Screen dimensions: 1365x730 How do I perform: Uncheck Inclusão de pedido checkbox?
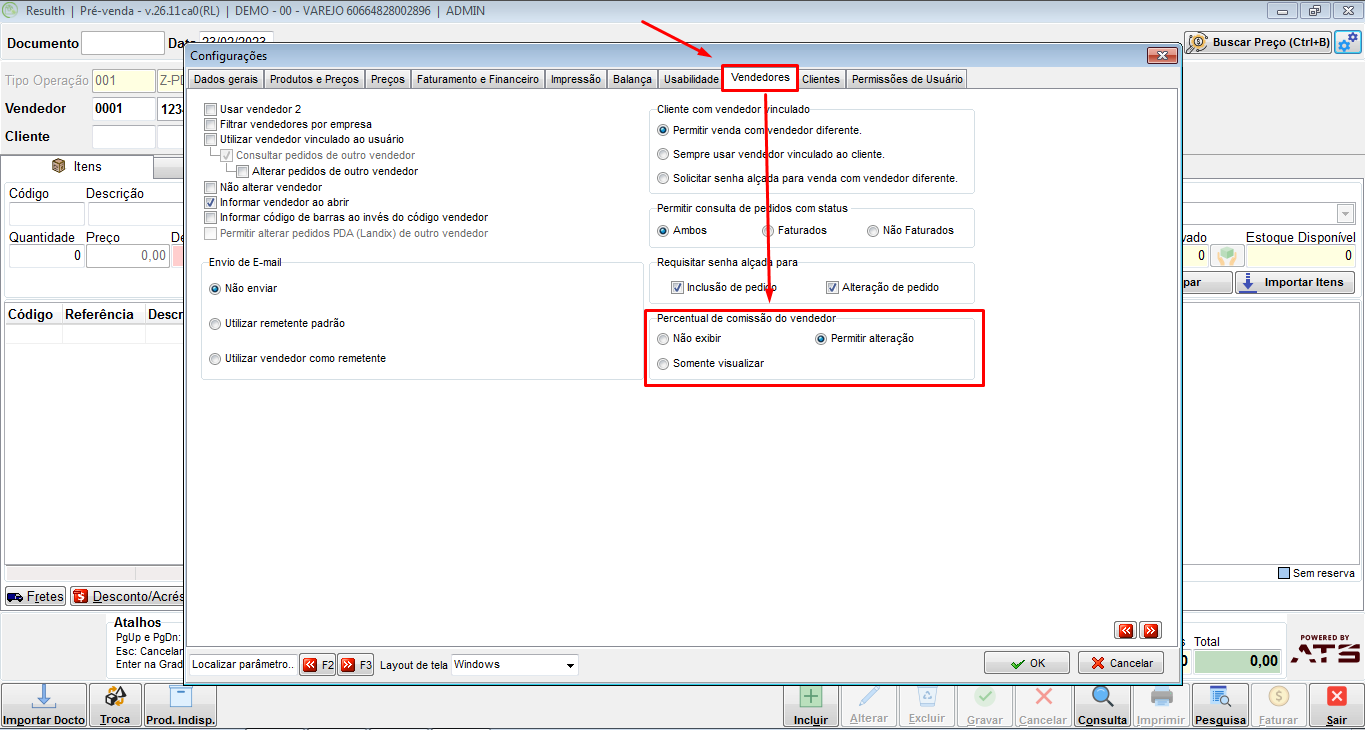click(677, 287)
